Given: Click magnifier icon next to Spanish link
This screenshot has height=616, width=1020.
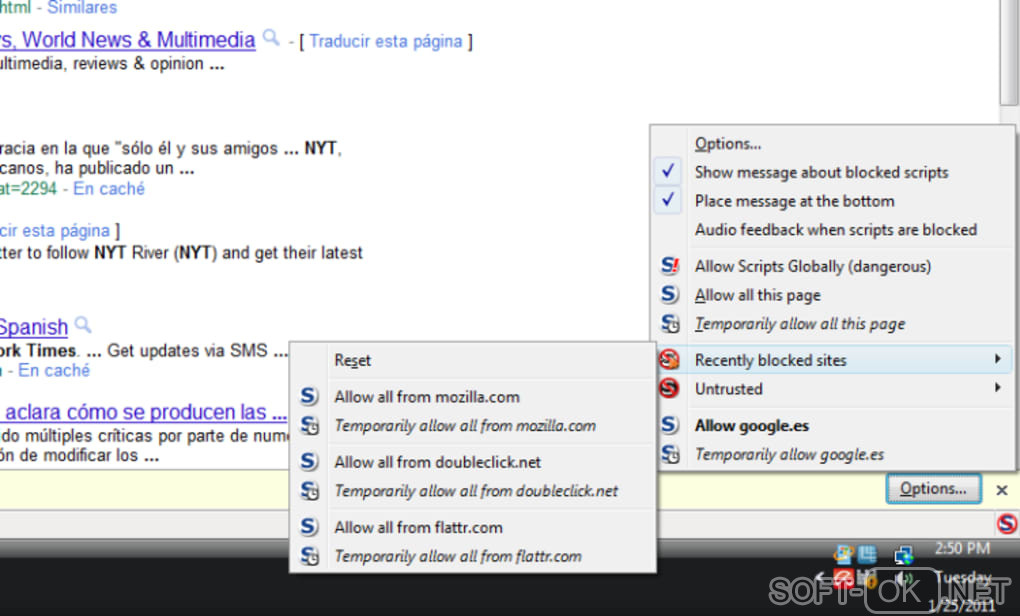Looking at the screenshot, I should [x=83, y=324].
